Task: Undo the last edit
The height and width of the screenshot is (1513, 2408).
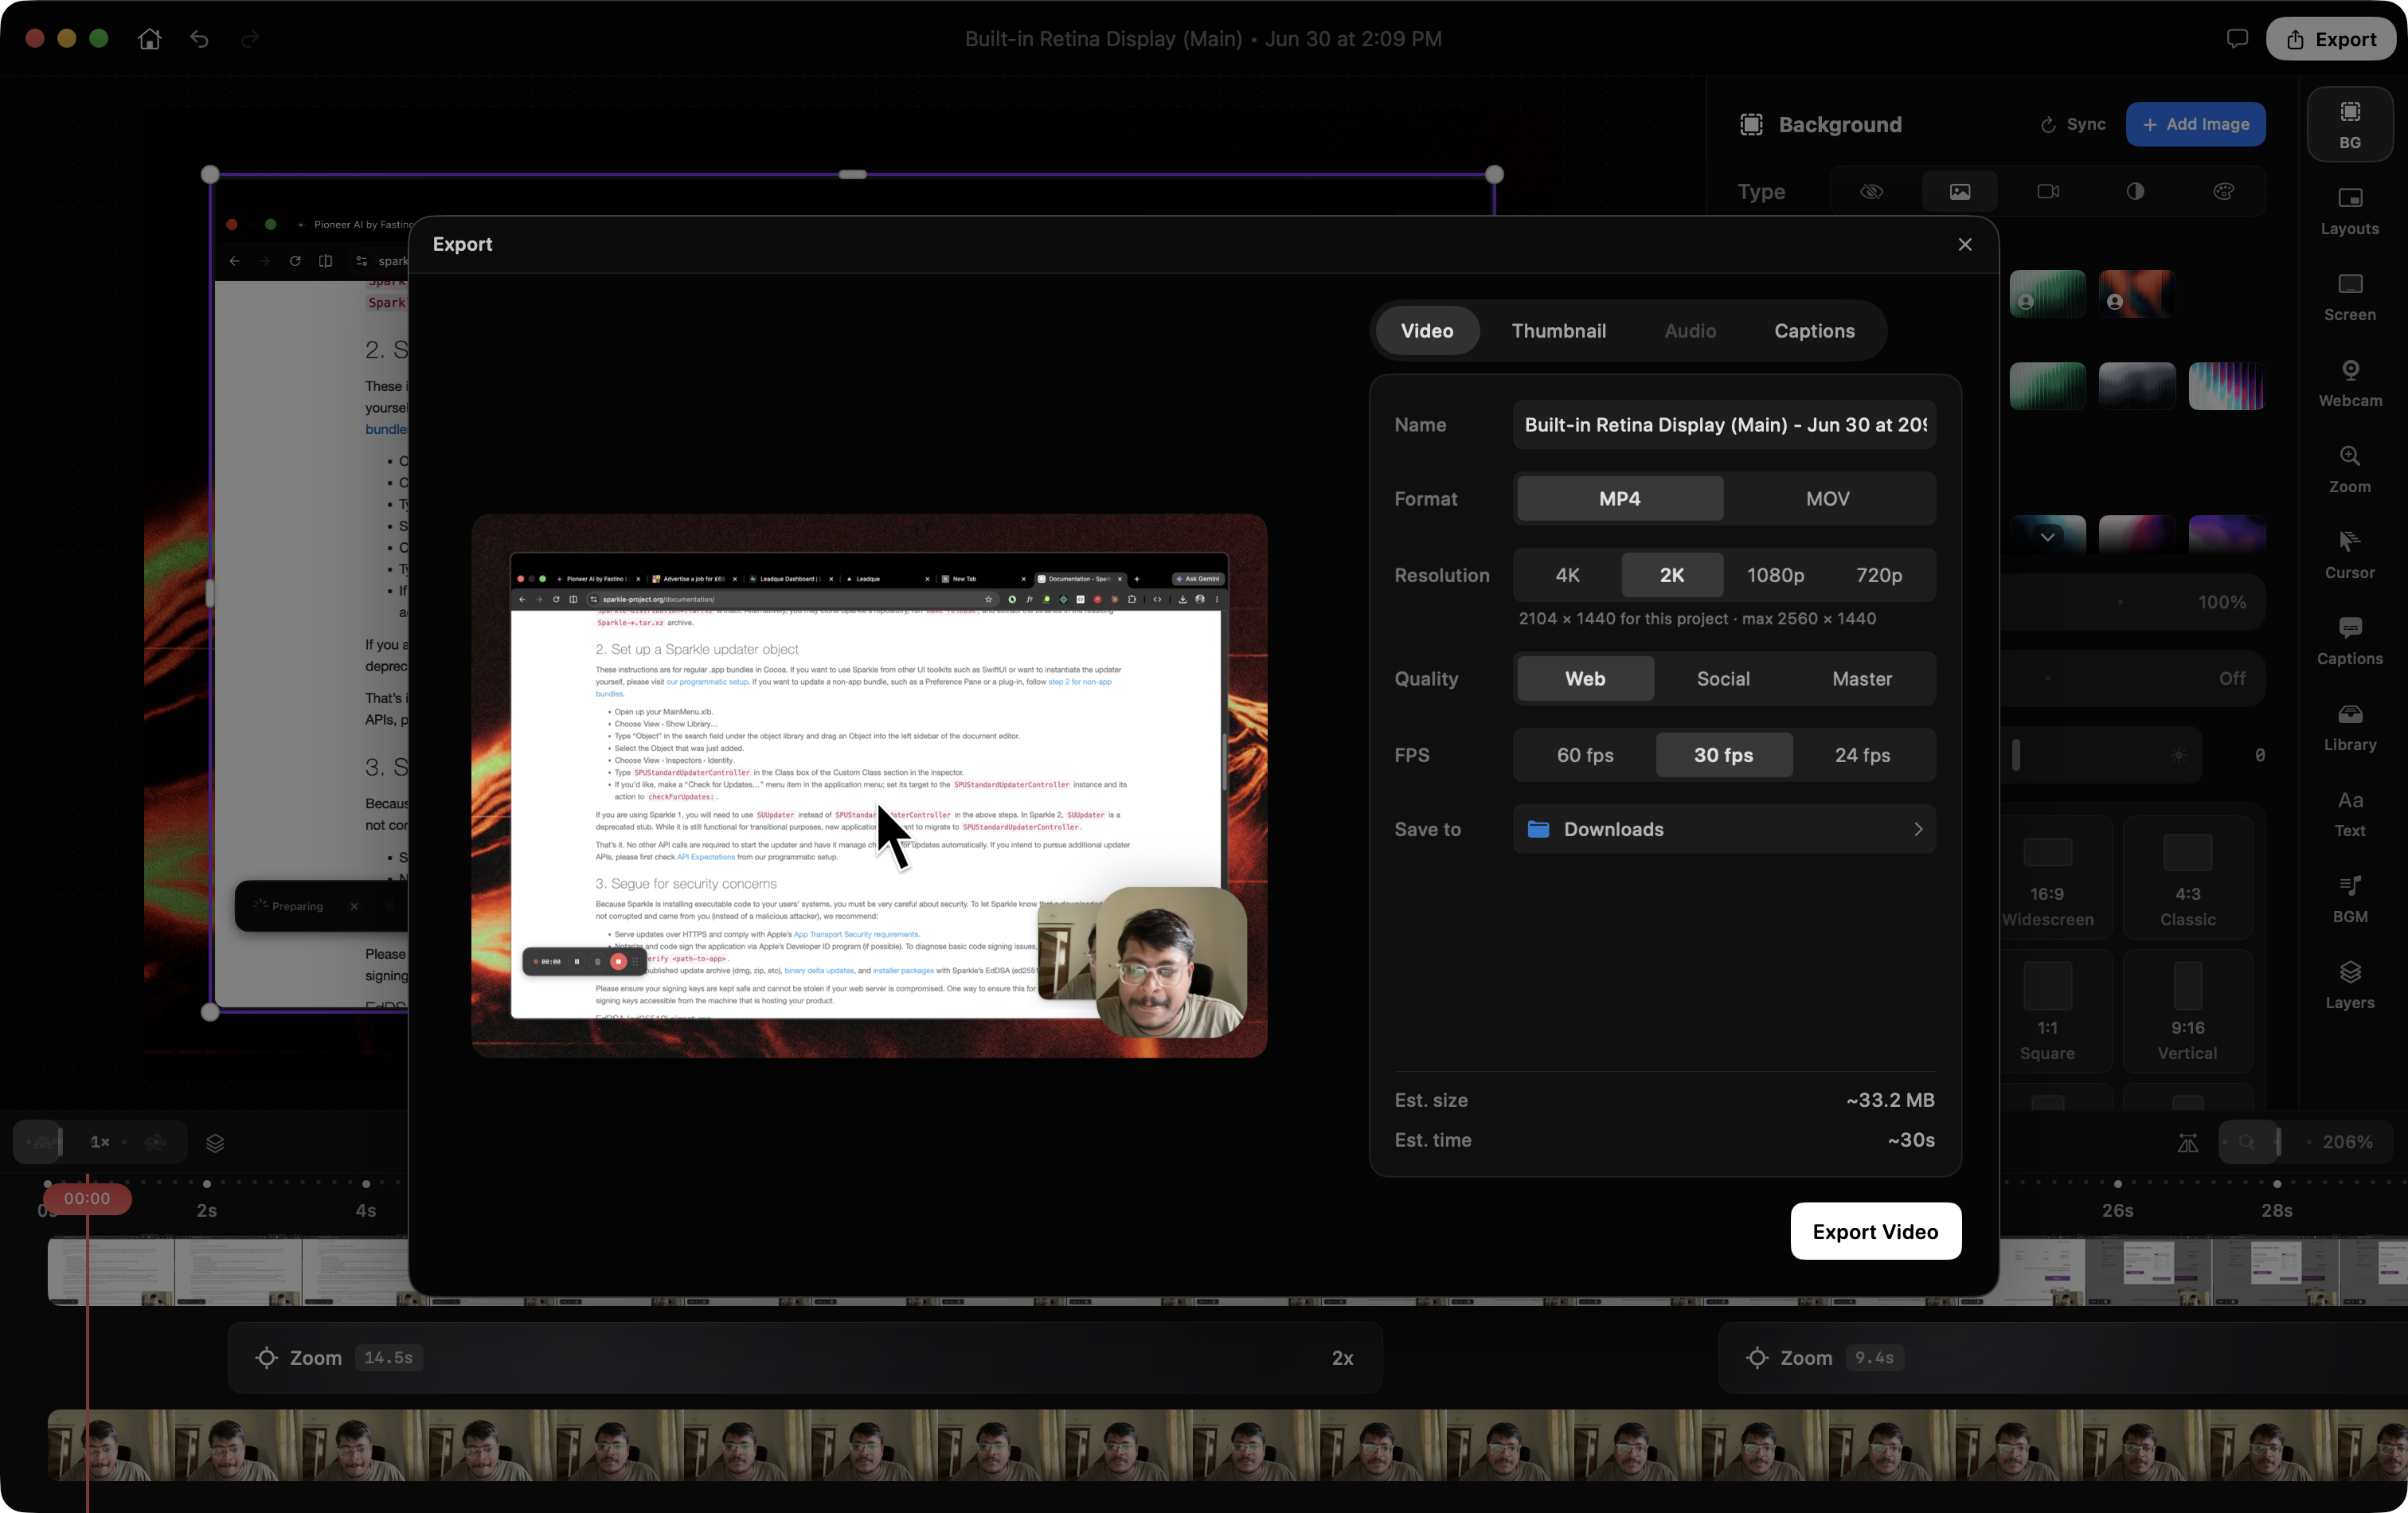Action: (x=200, y=39)
